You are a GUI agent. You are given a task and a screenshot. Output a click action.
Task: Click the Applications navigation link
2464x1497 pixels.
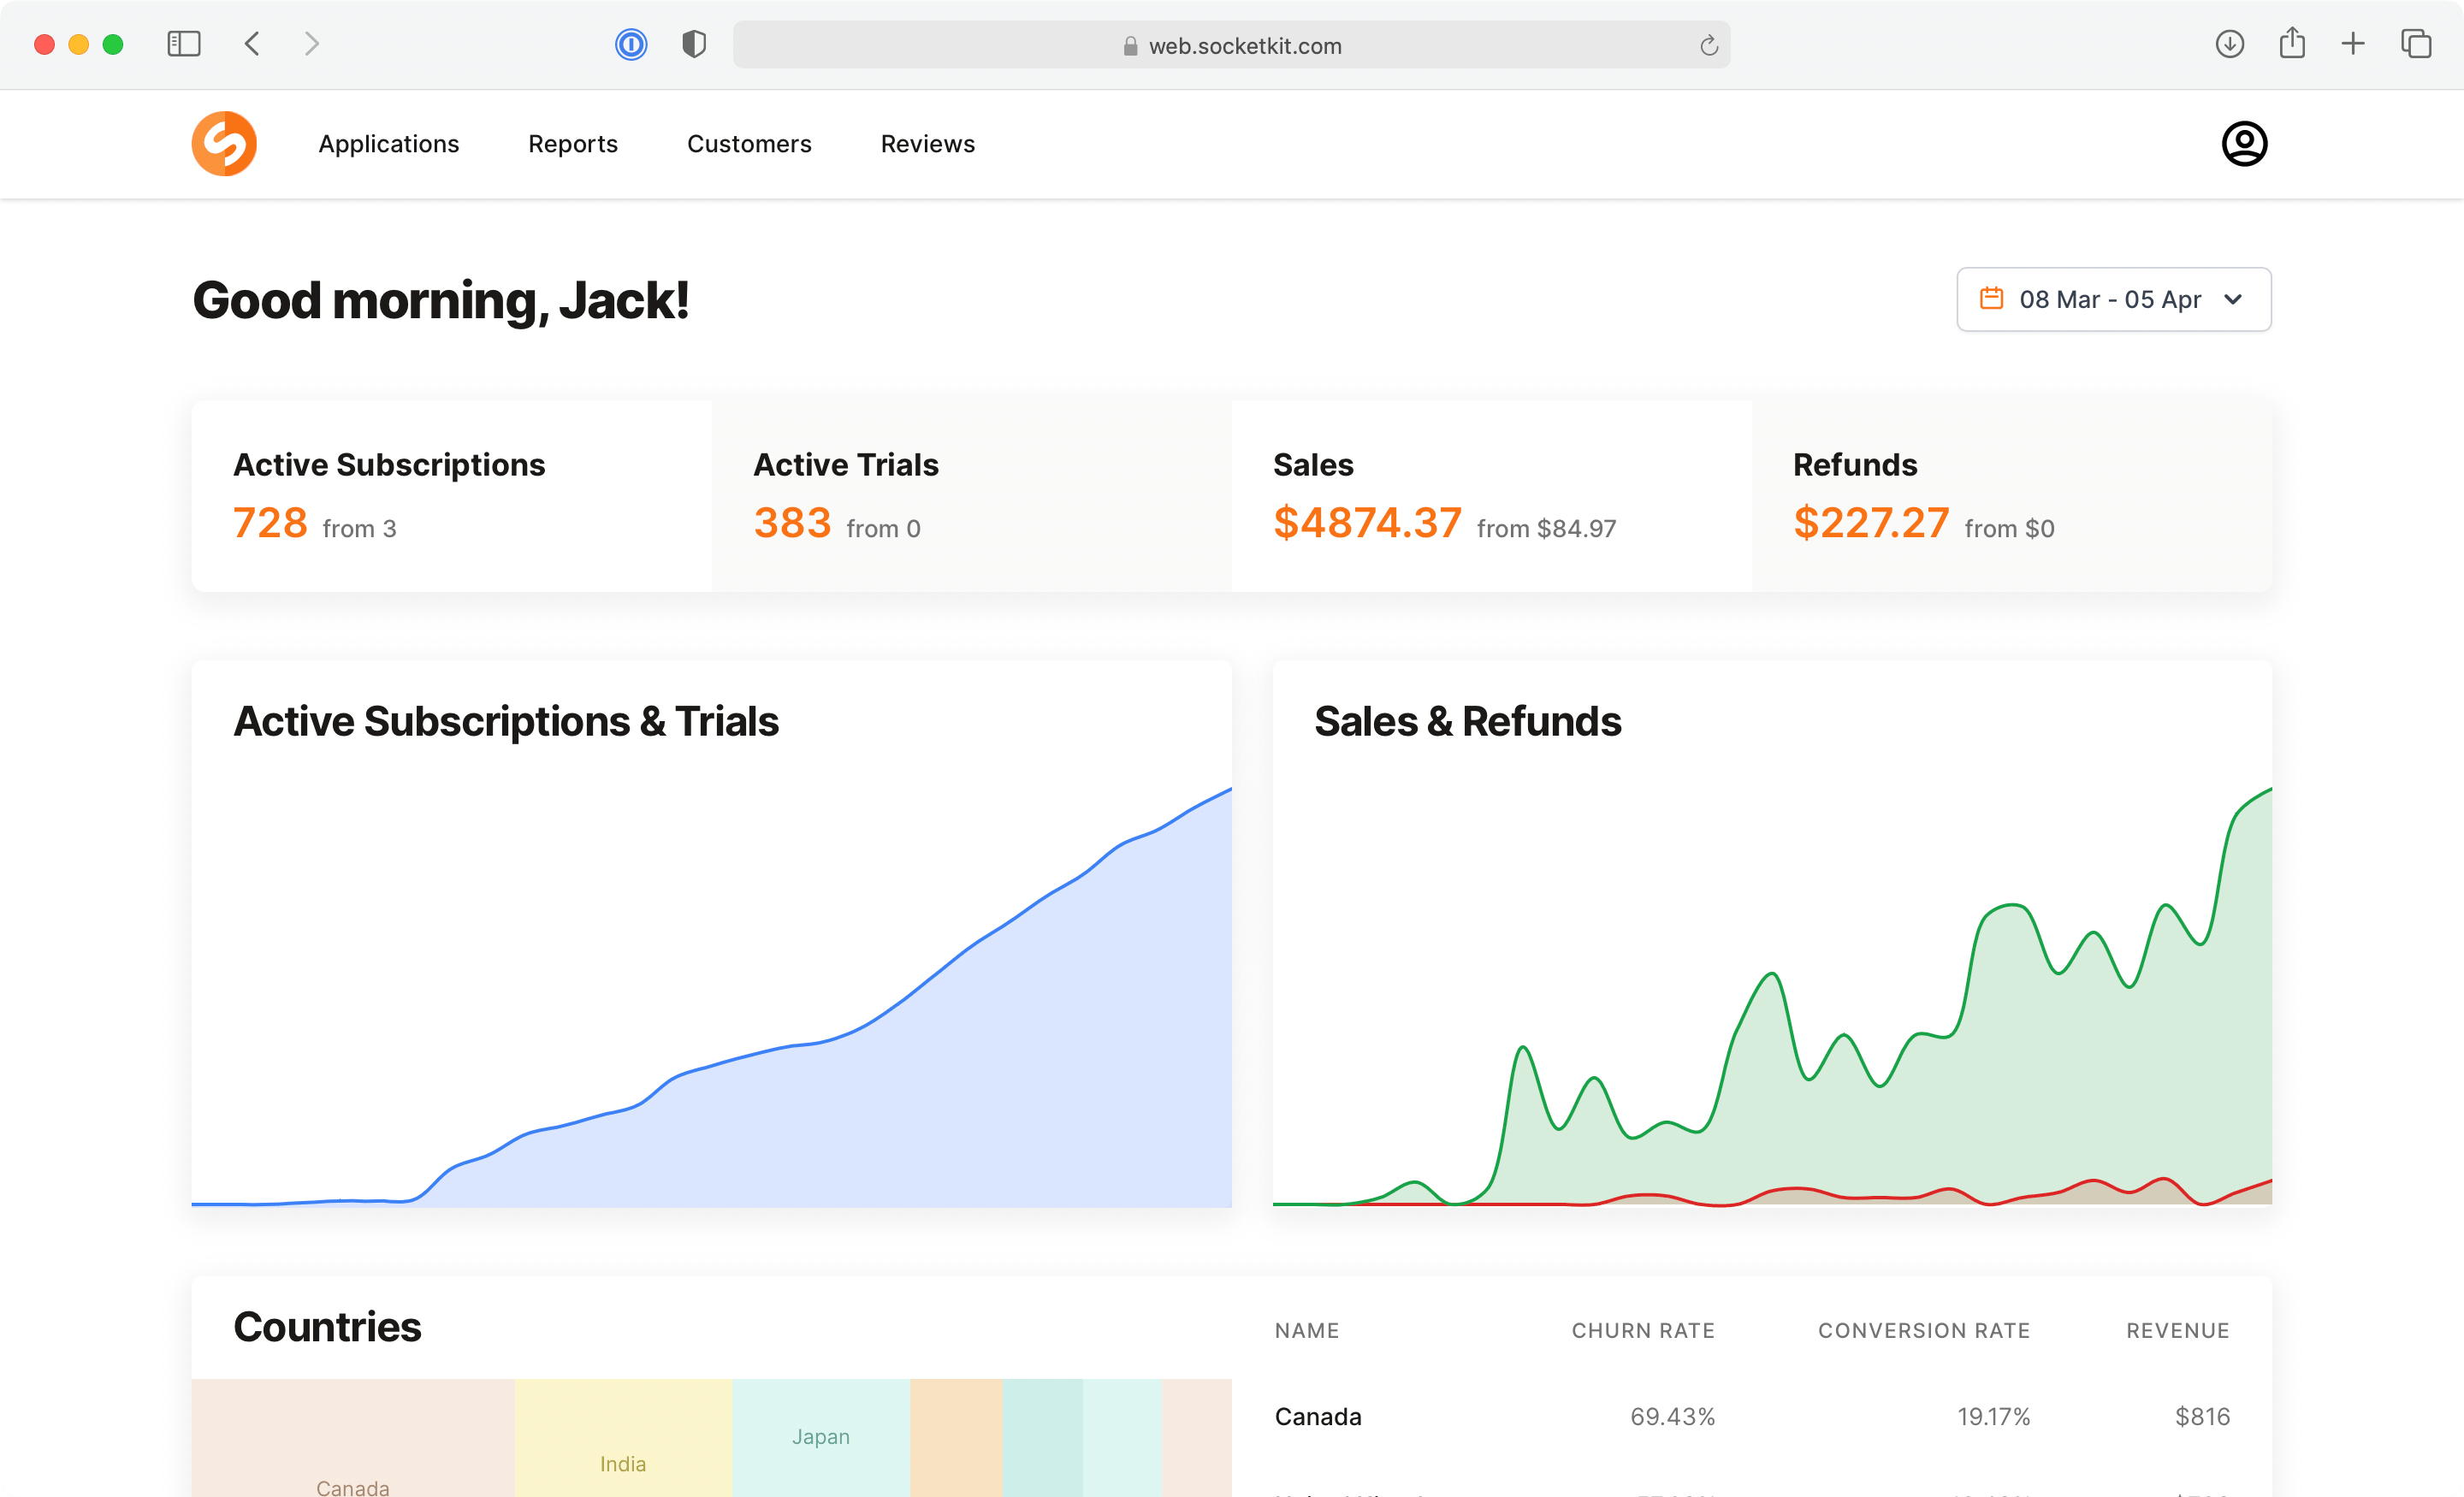pos(388,143)
